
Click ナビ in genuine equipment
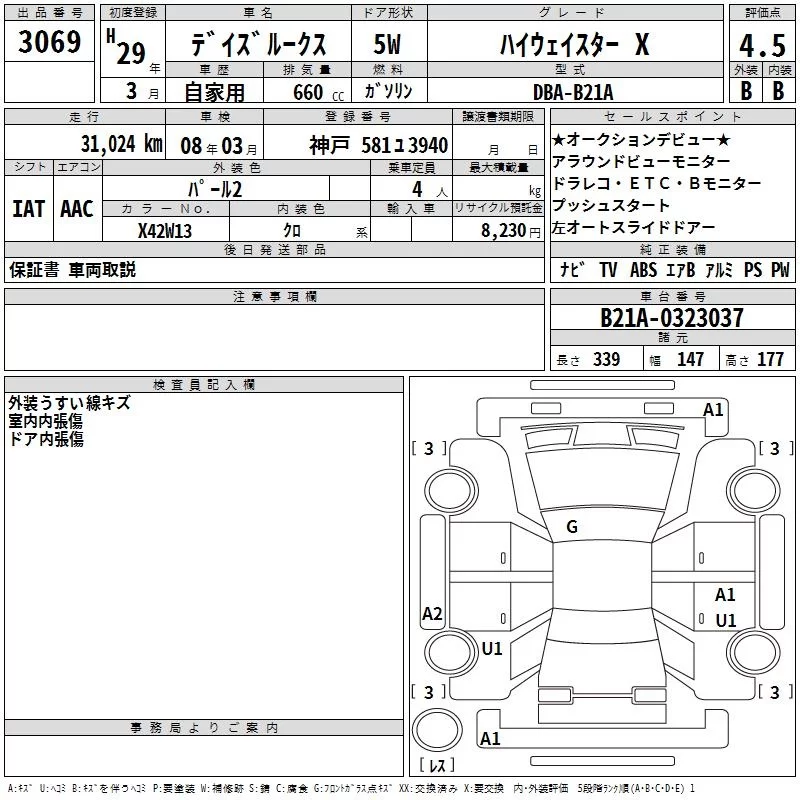[x=572, y=269]
